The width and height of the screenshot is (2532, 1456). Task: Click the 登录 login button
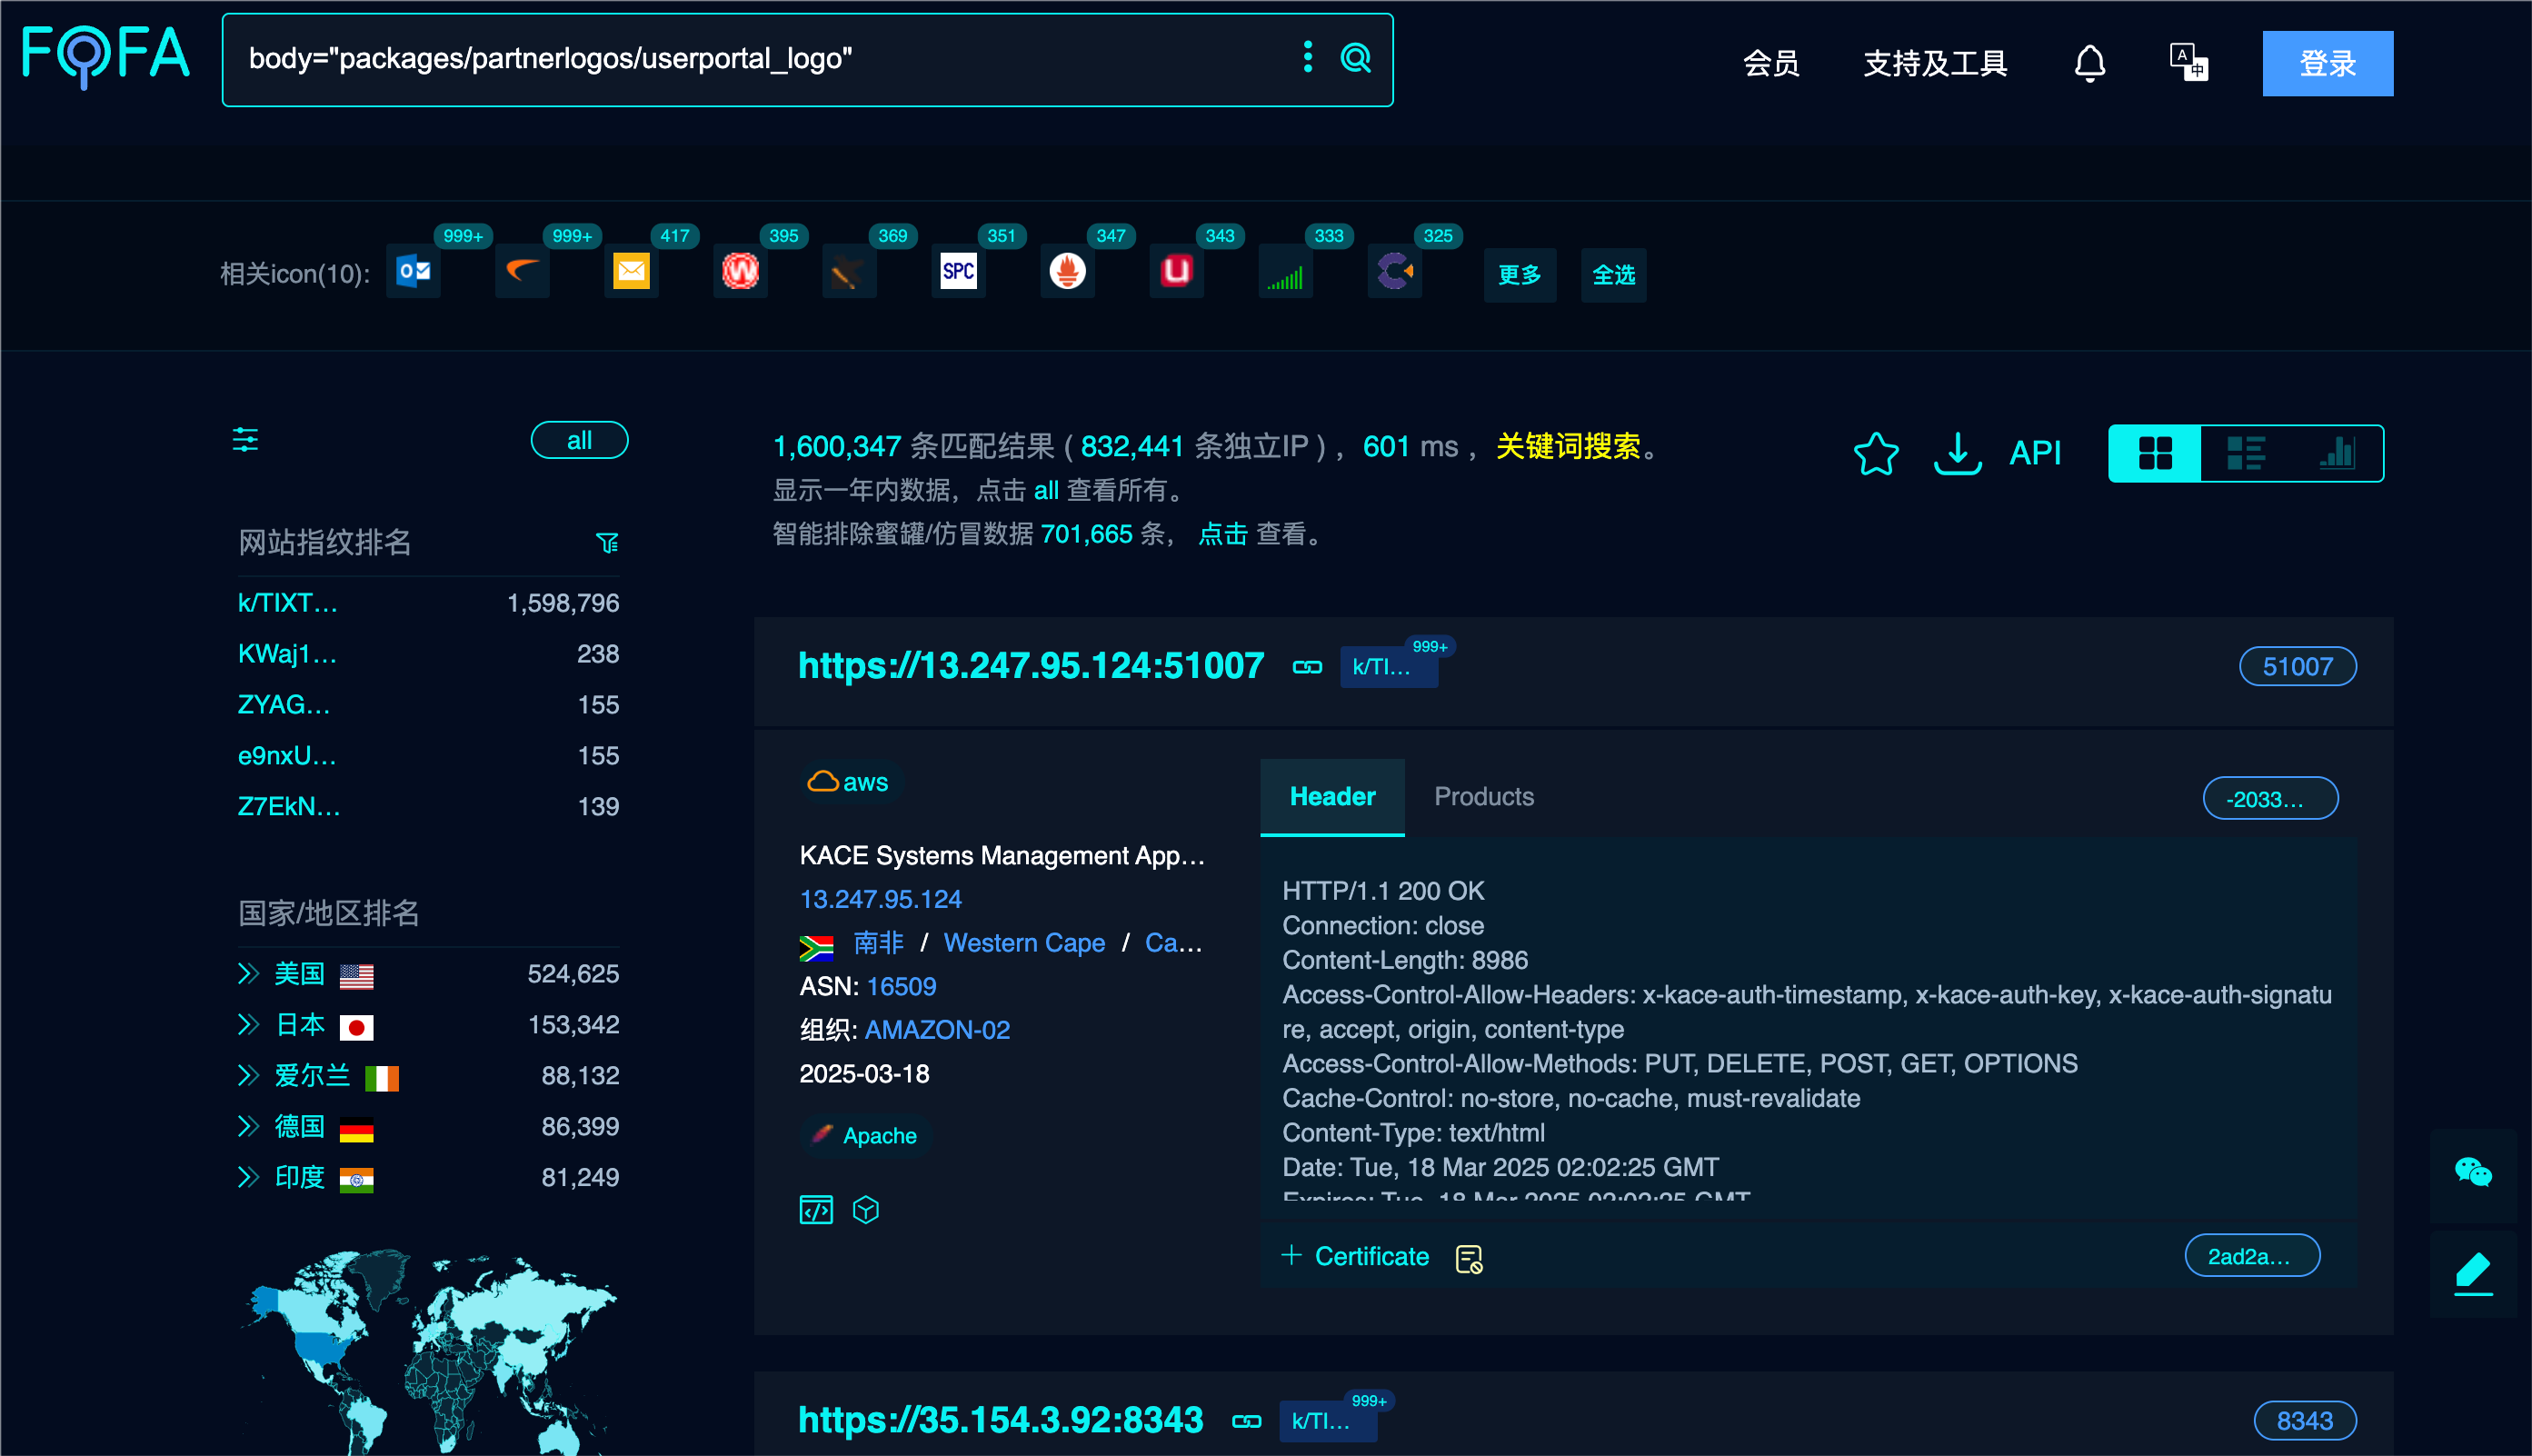click(x=2328, y=63)
